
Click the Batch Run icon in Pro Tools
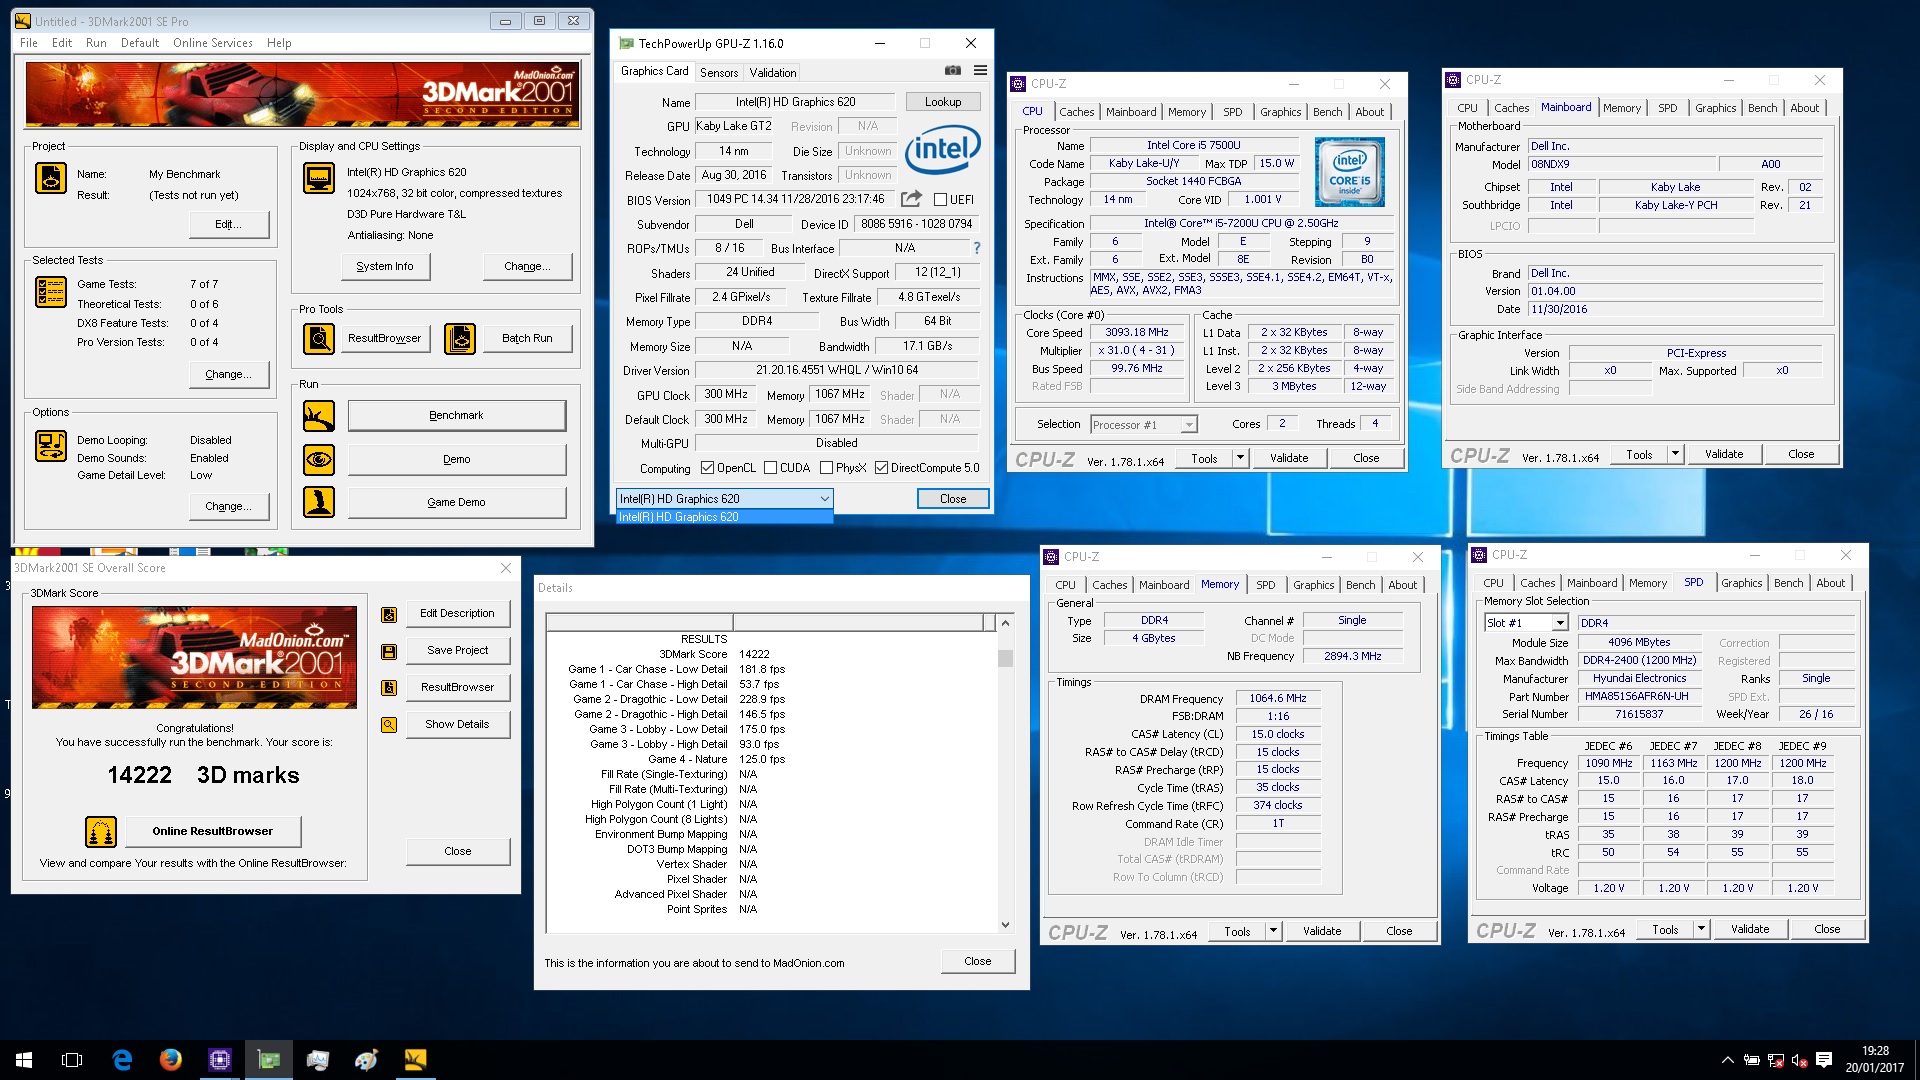click(460, 339)
